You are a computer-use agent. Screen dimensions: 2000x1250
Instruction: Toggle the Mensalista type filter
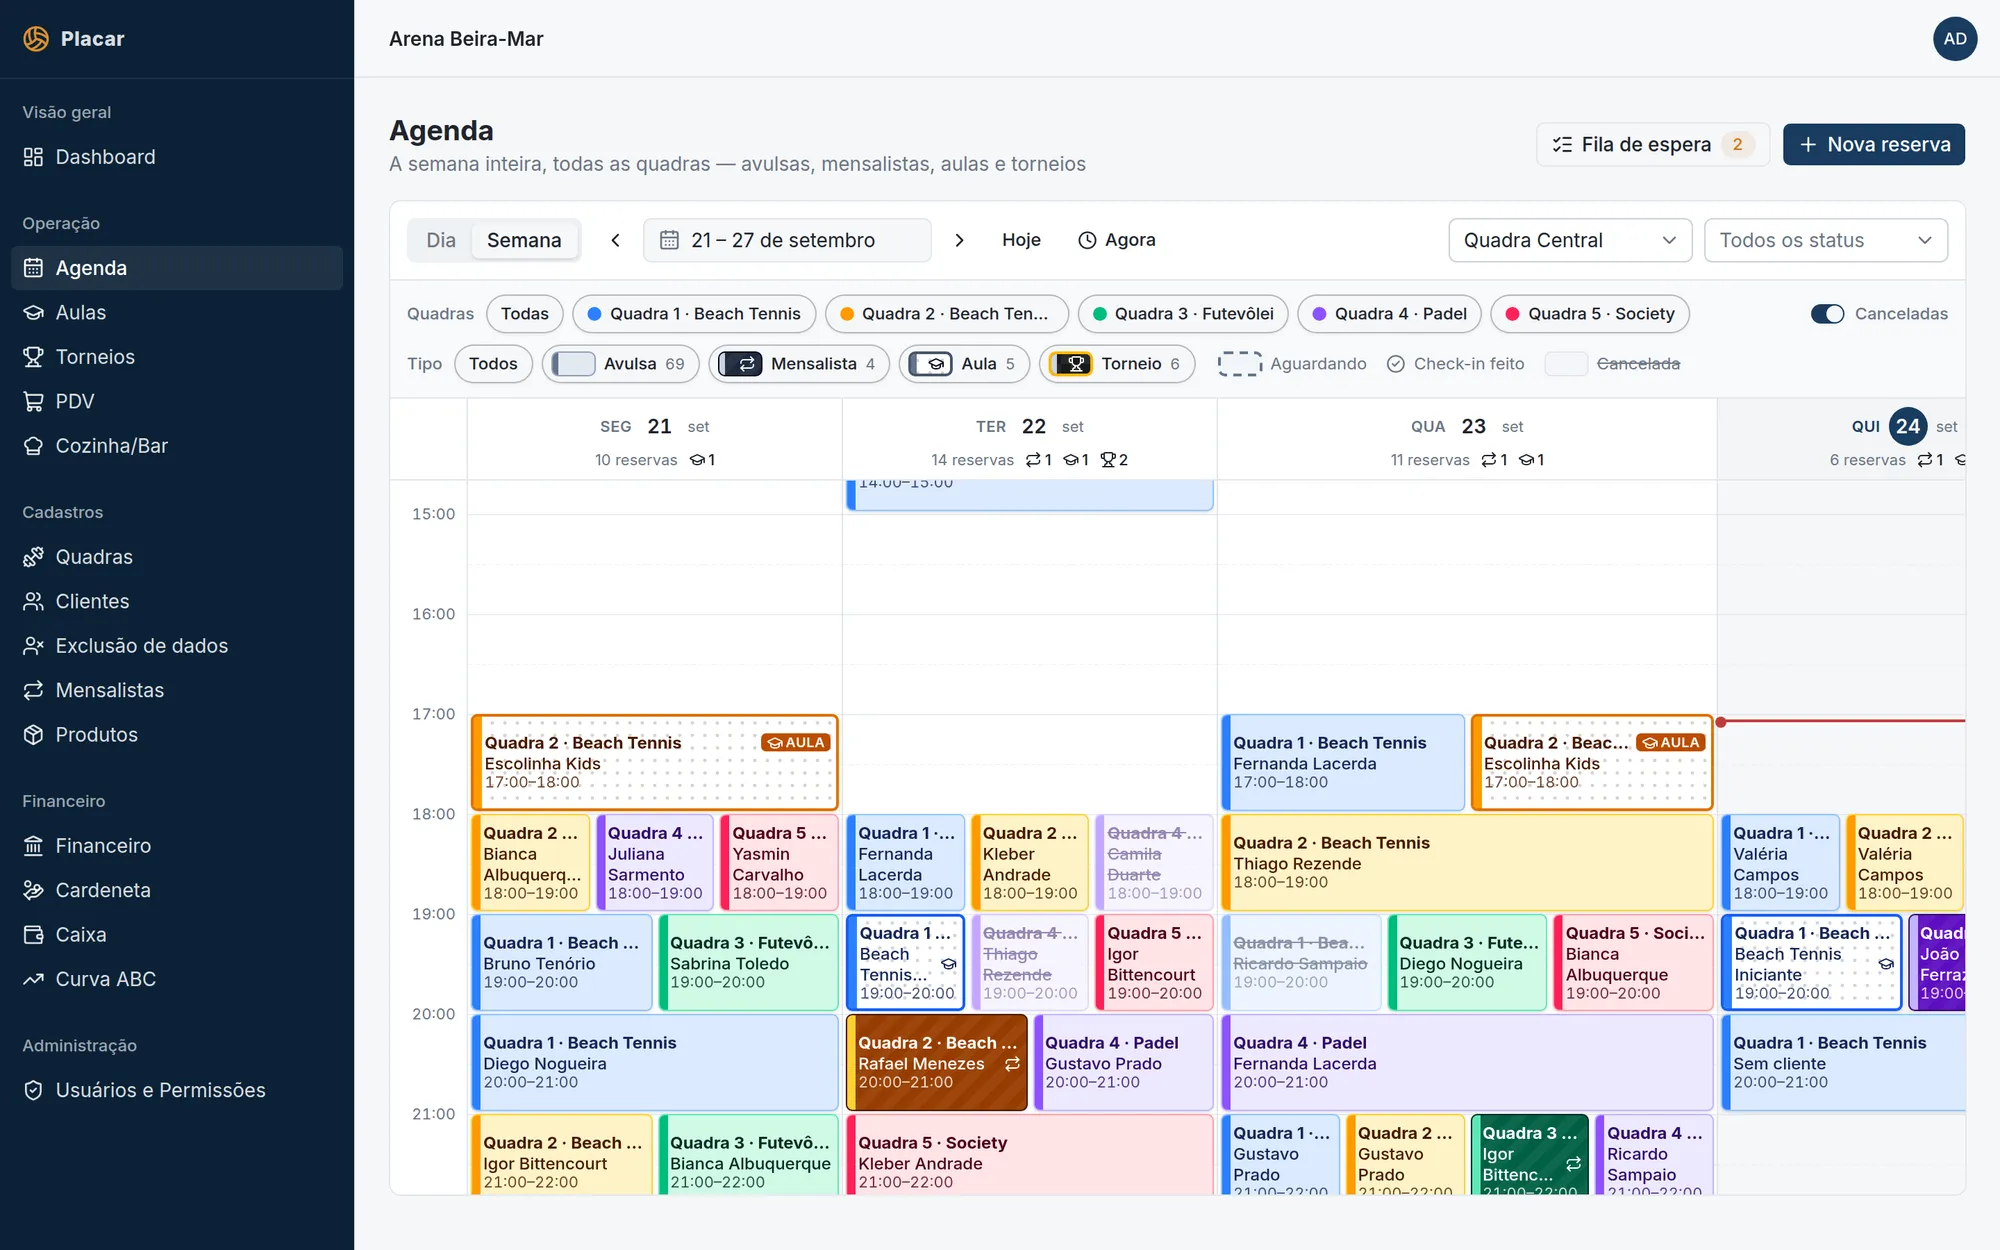click(x=798, y=364)
